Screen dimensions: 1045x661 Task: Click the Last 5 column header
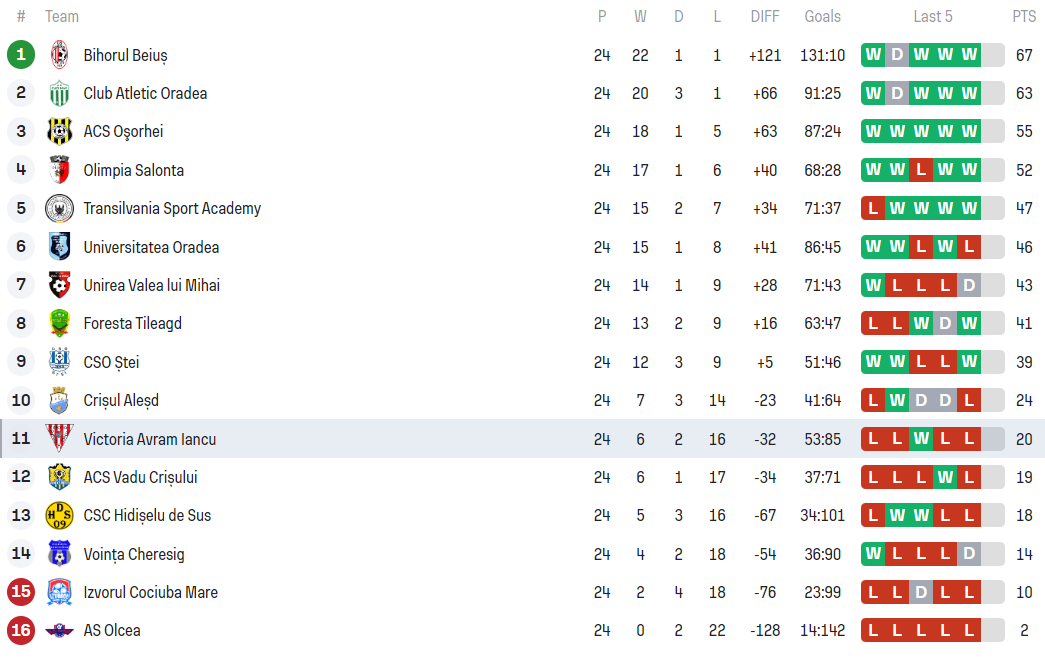932,16
